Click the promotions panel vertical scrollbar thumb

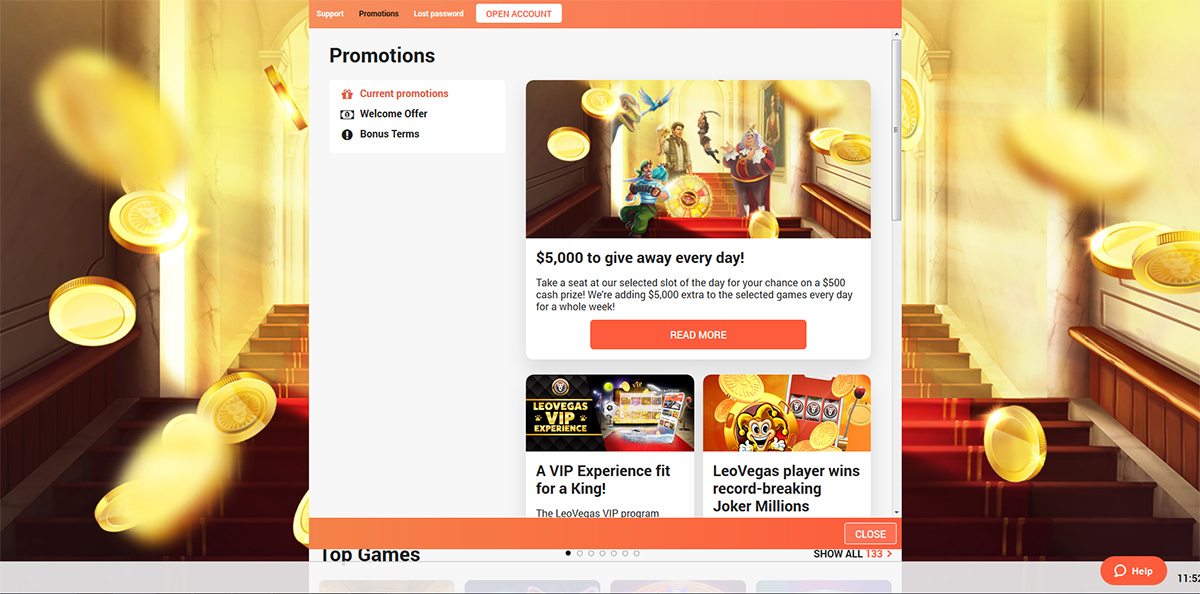click(896, 130)
